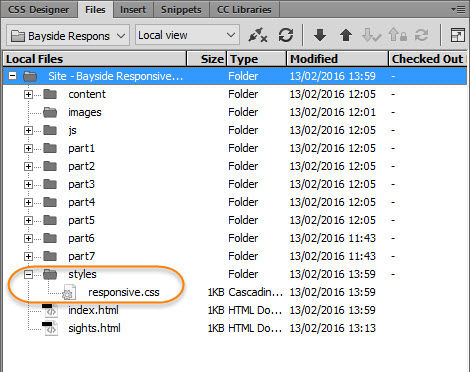470x372 pixels.
Task: Select the responsive.css file name
Action: (124, 292)
